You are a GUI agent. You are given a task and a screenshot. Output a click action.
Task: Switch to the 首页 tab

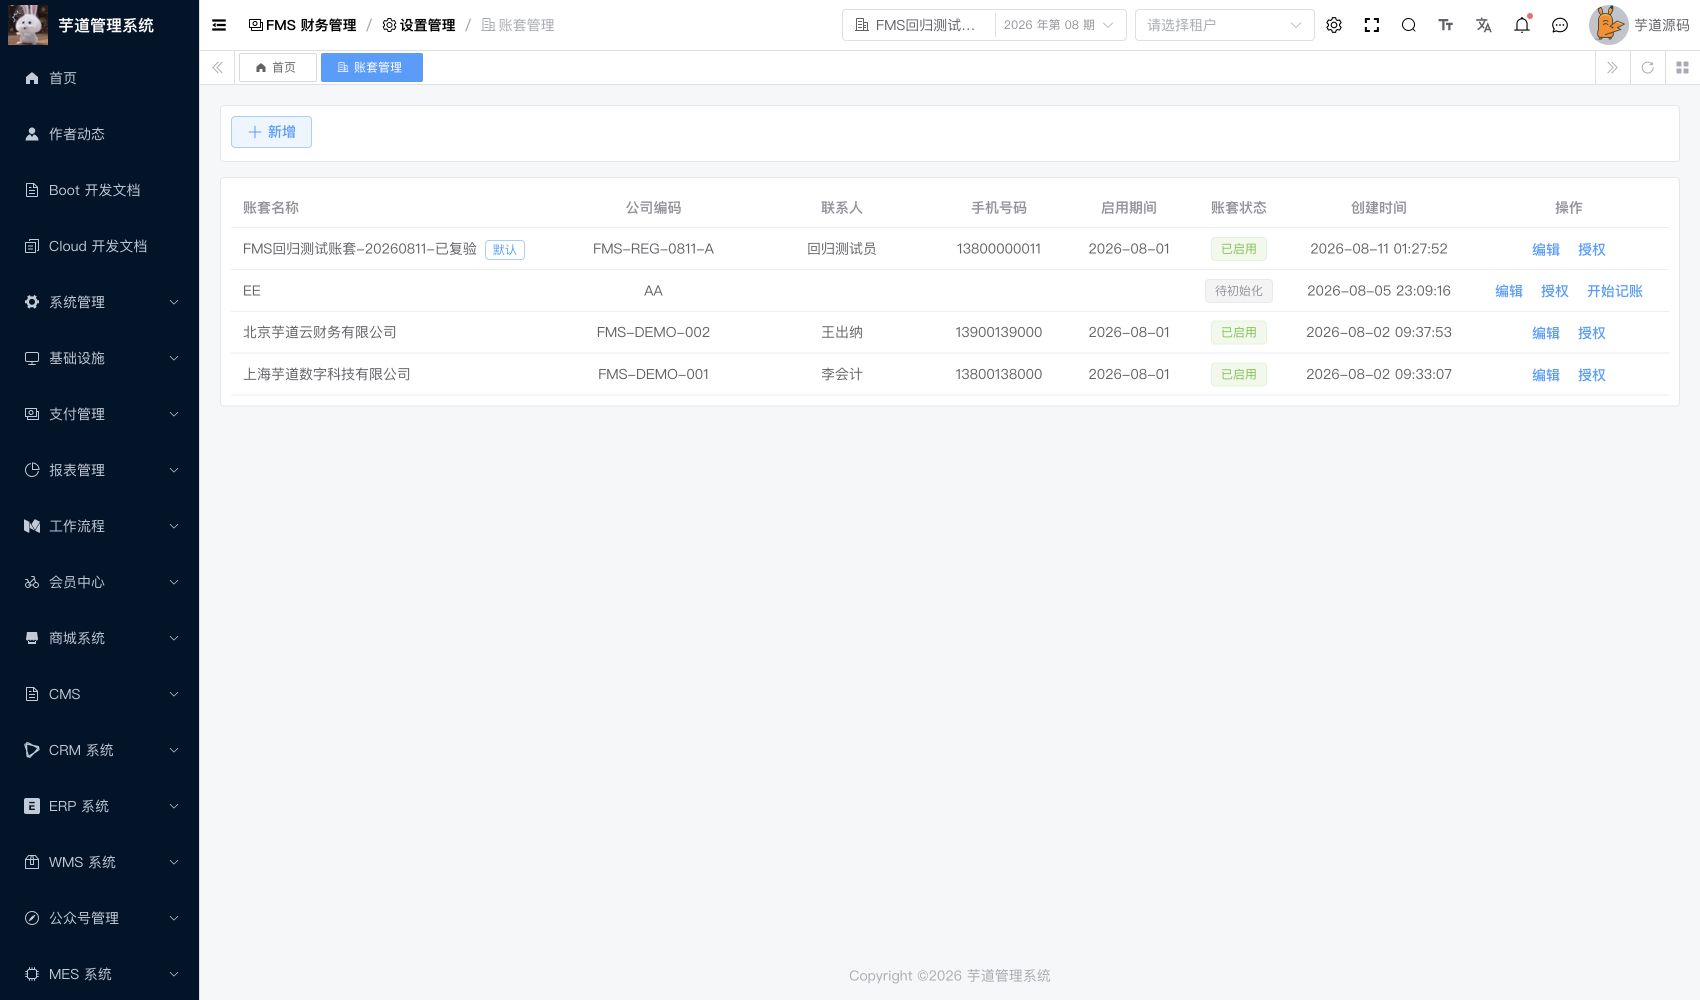point(277,67)
